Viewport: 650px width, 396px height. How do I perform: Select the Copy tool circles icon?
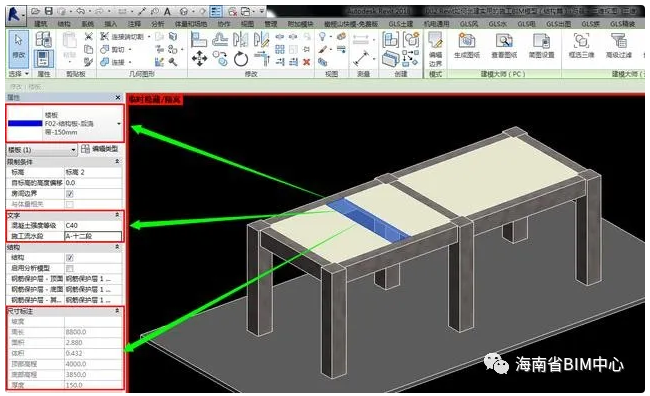220,59
